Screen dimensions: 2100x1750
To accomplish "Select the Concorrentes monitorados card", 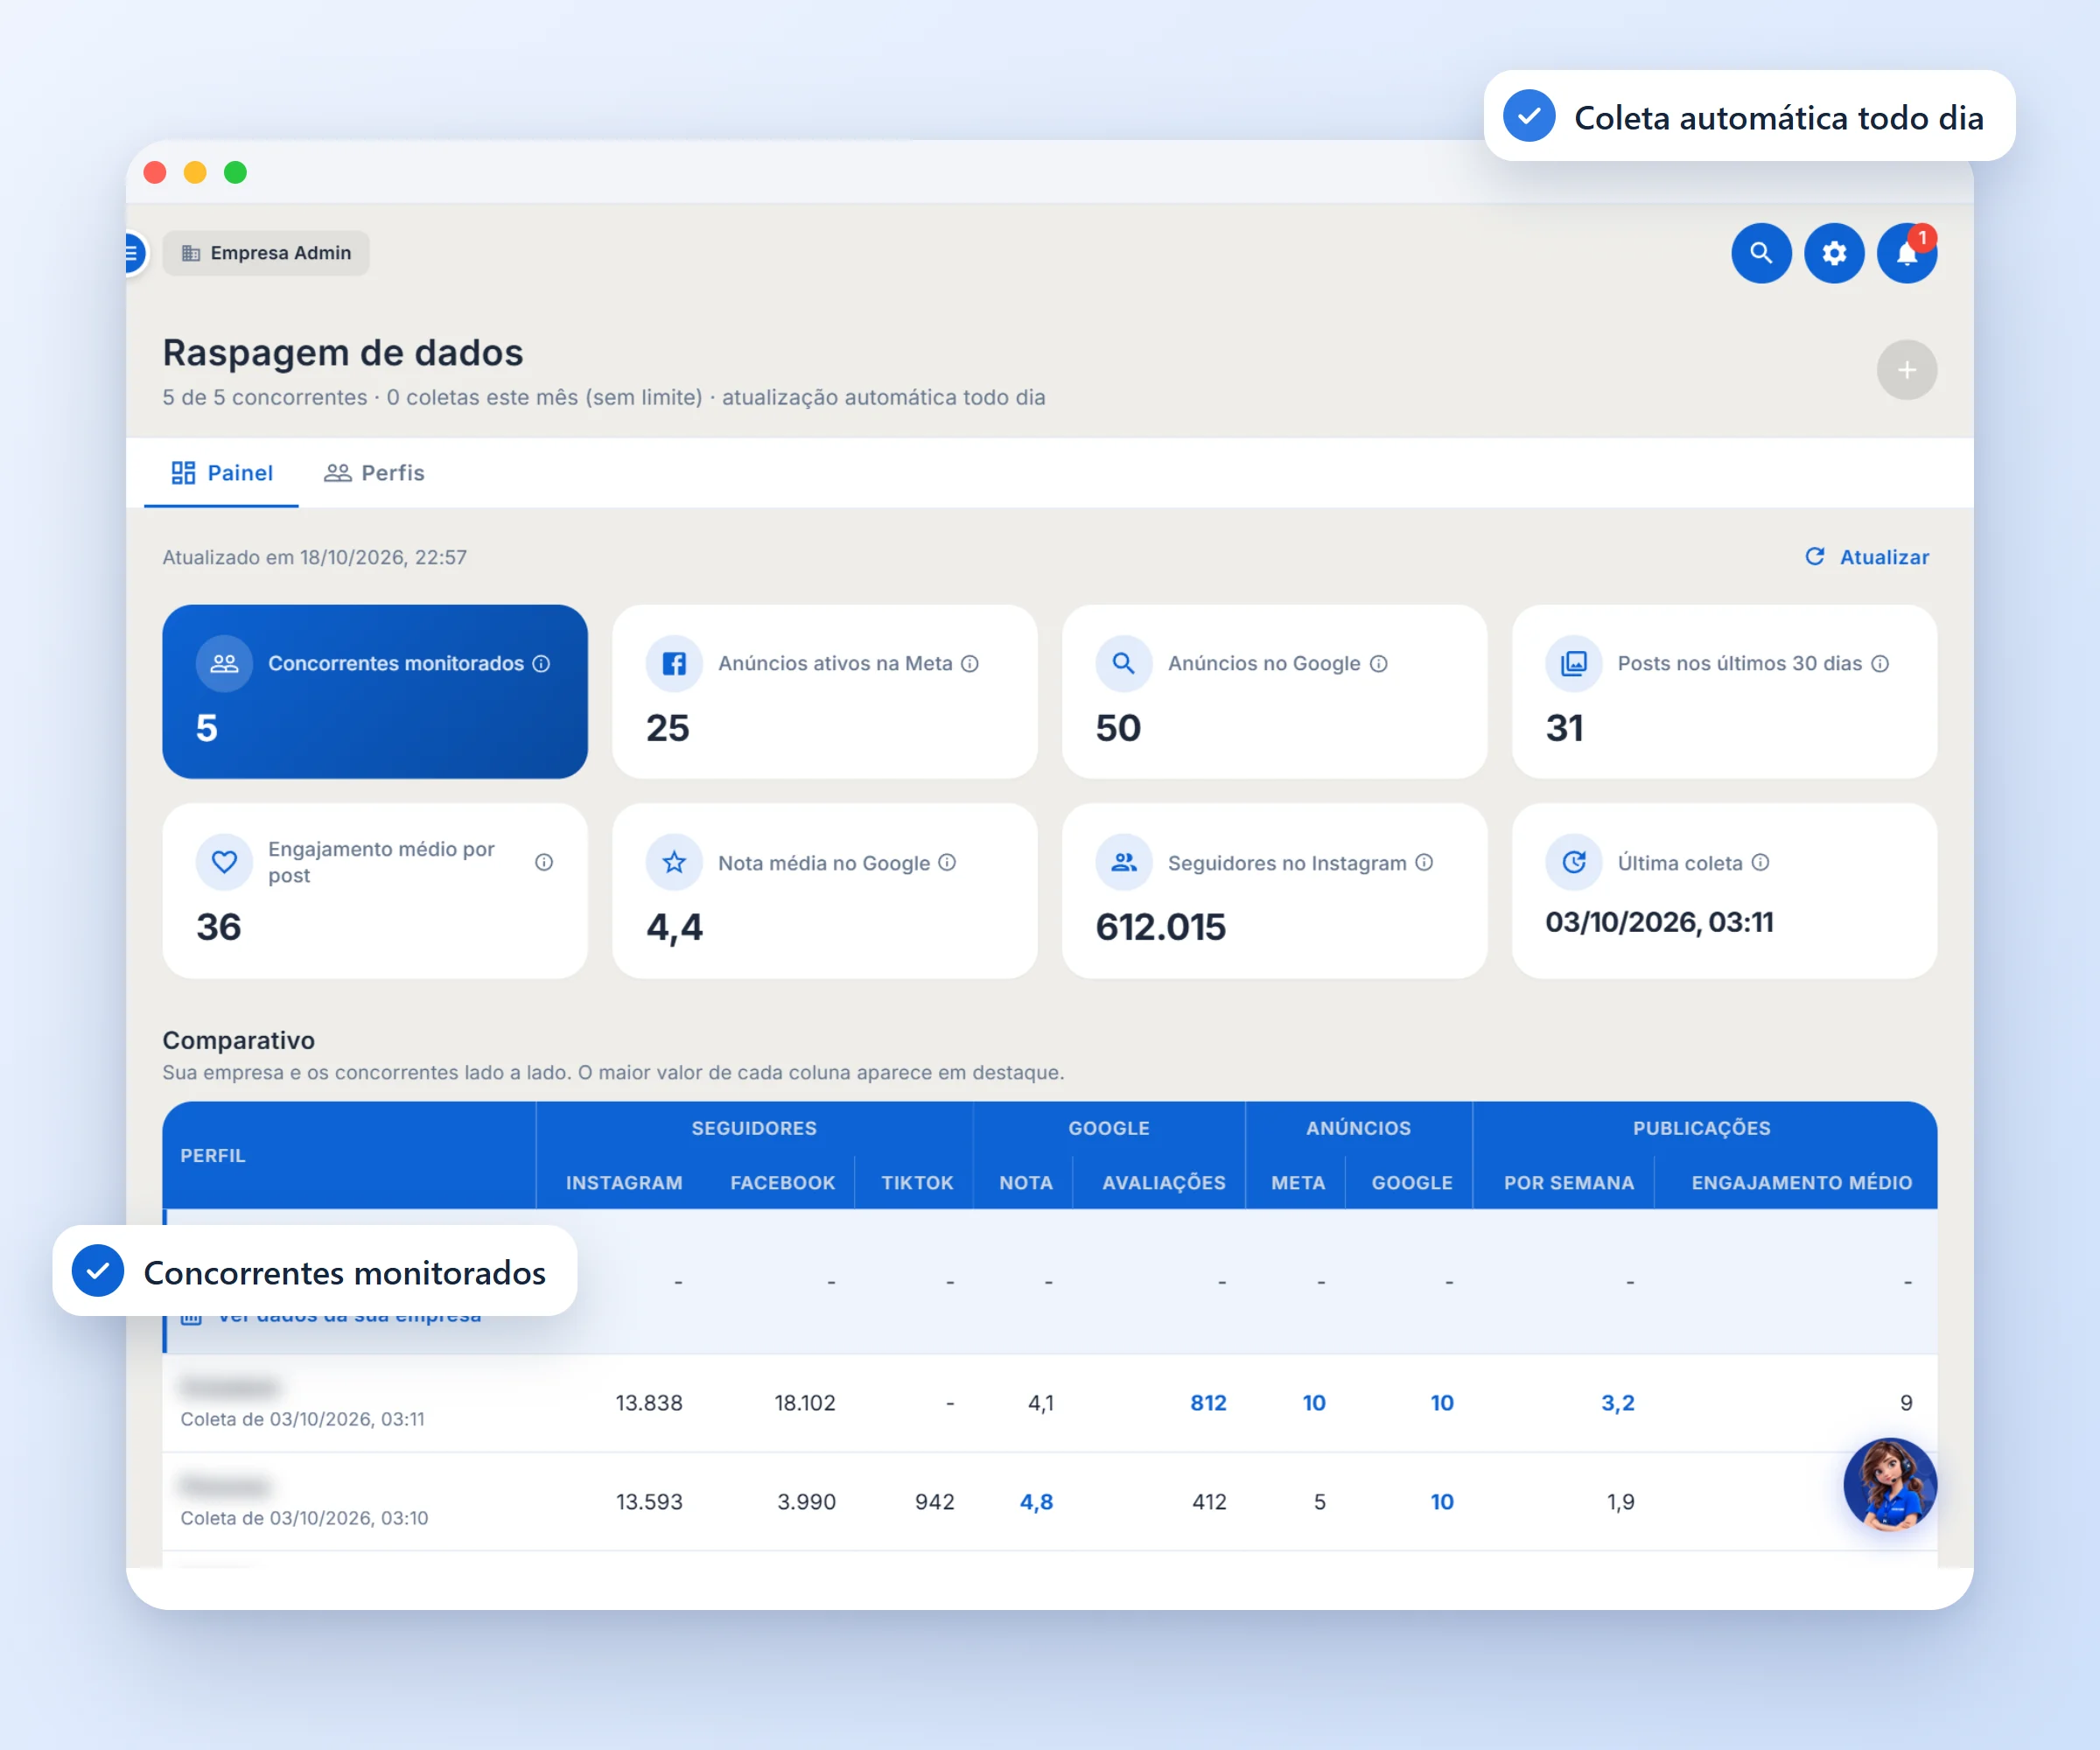I will click(x=375, y=691).
